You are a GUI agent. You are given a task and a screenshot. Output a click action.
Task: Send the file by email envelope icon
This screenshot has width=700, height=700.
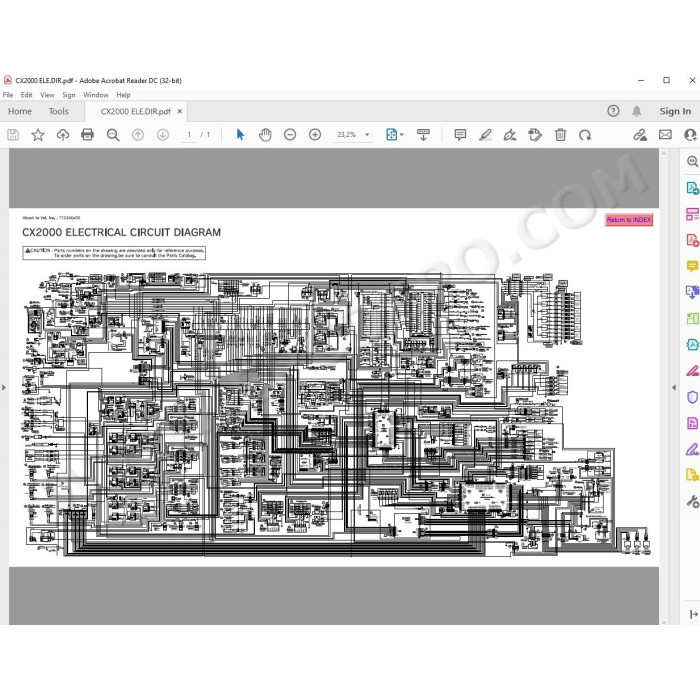tap(665, 134)
